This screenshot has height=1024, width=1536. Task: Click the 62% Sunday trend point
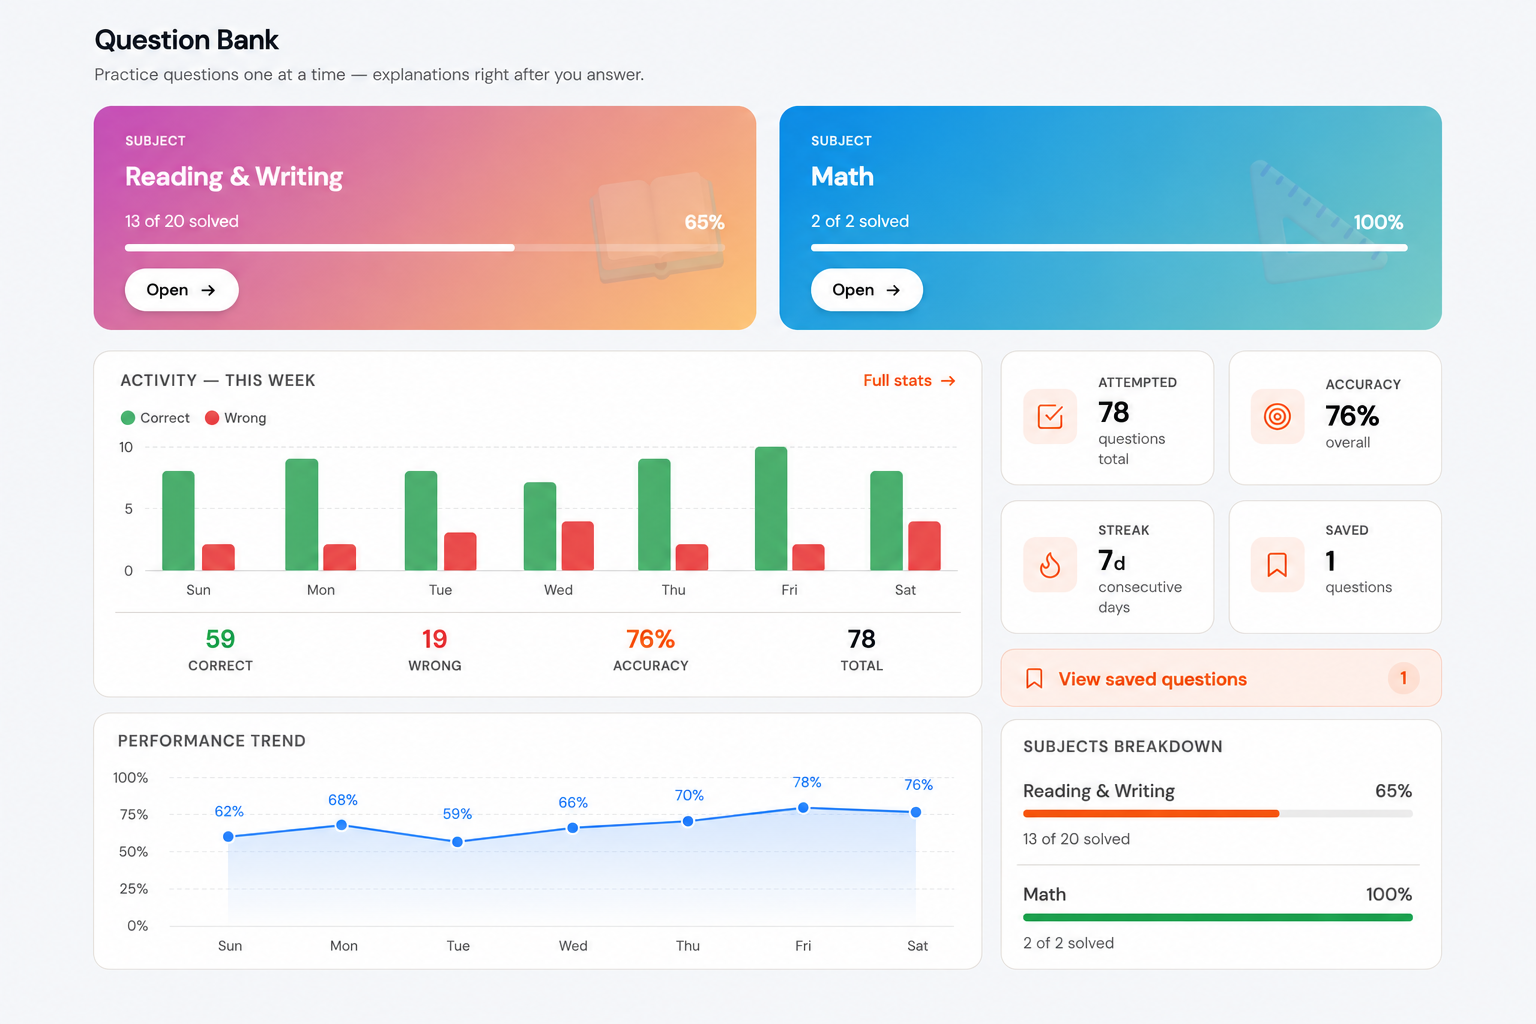click(228, 836)
